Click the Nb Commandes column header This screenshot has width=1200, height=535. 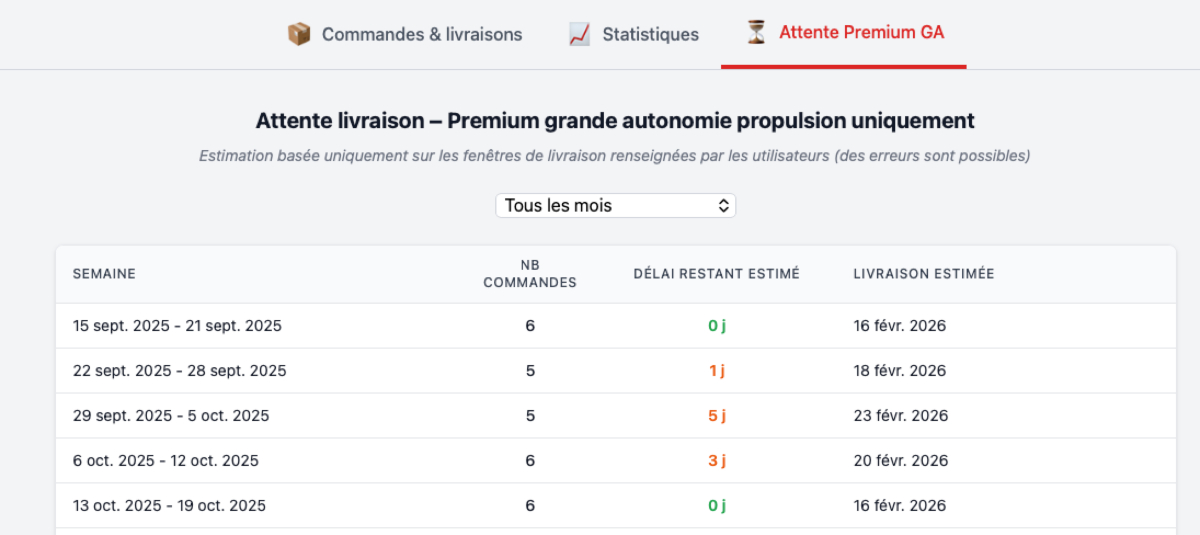tap(530, 274)
